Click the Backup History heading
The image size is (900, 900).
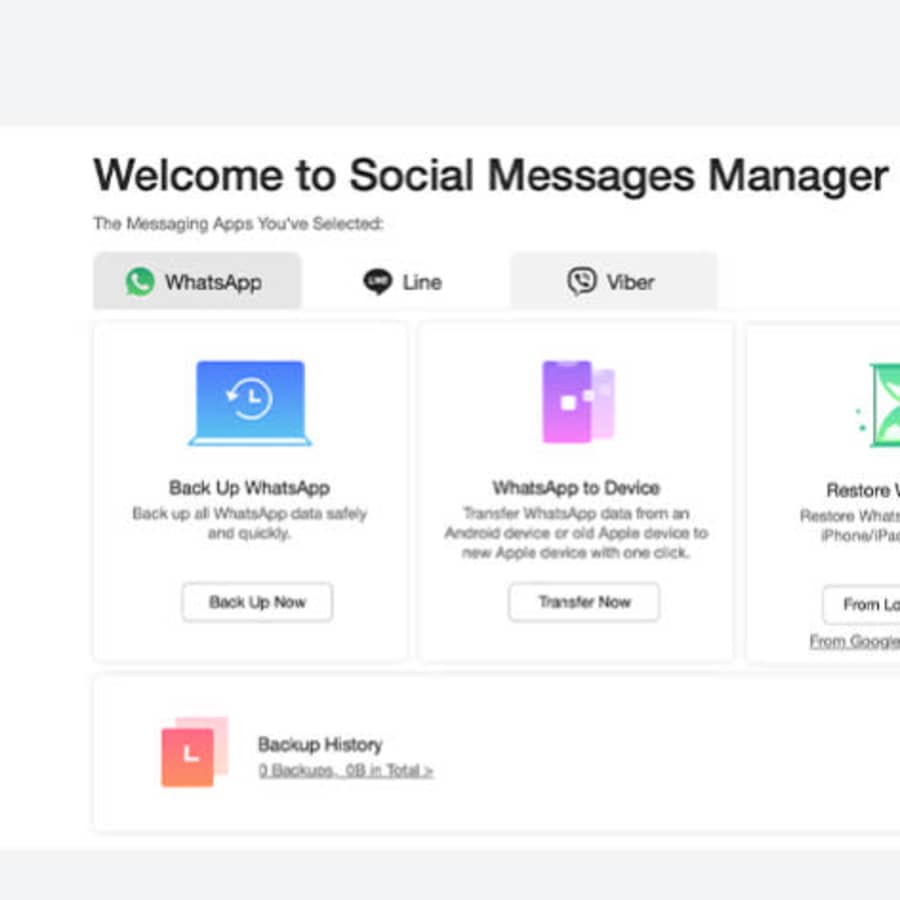320,745
